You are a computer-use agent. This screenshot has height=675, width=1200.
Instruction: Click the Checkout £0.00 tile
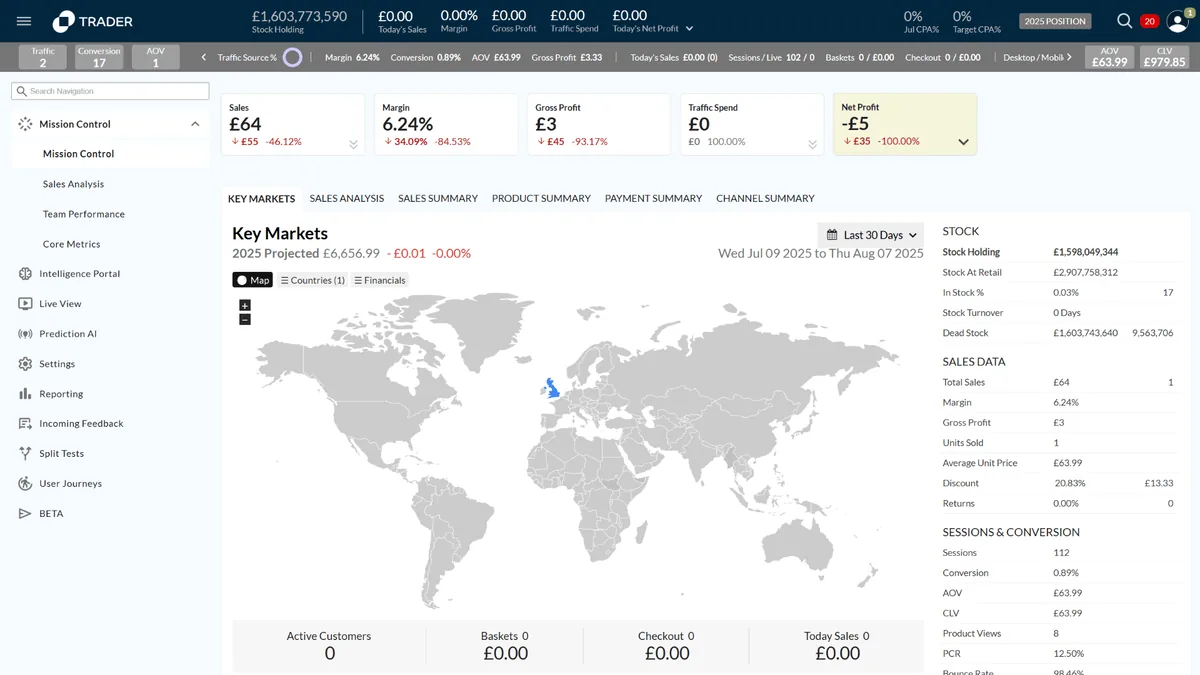pos(666,646)
